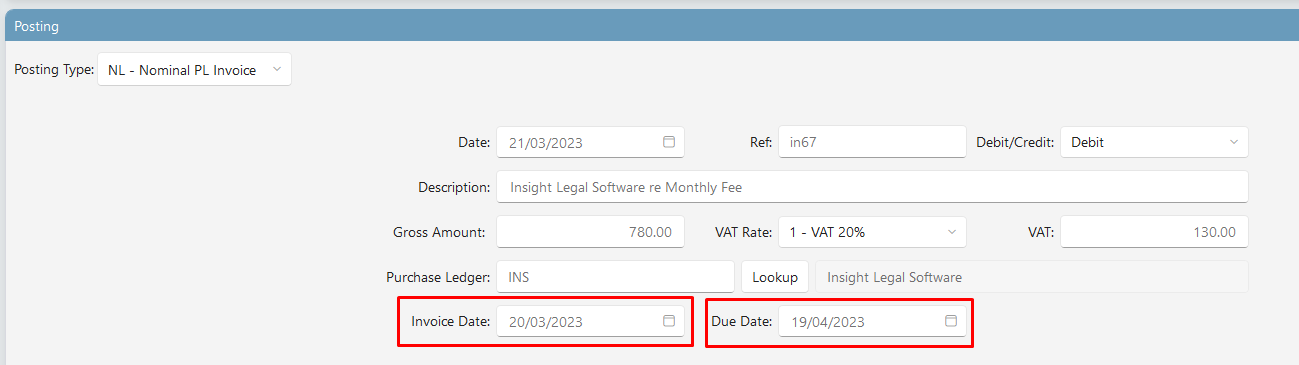The image size is (1299, 365).
Task: Open the Due Date calendar picker icon
Action: 951,321
